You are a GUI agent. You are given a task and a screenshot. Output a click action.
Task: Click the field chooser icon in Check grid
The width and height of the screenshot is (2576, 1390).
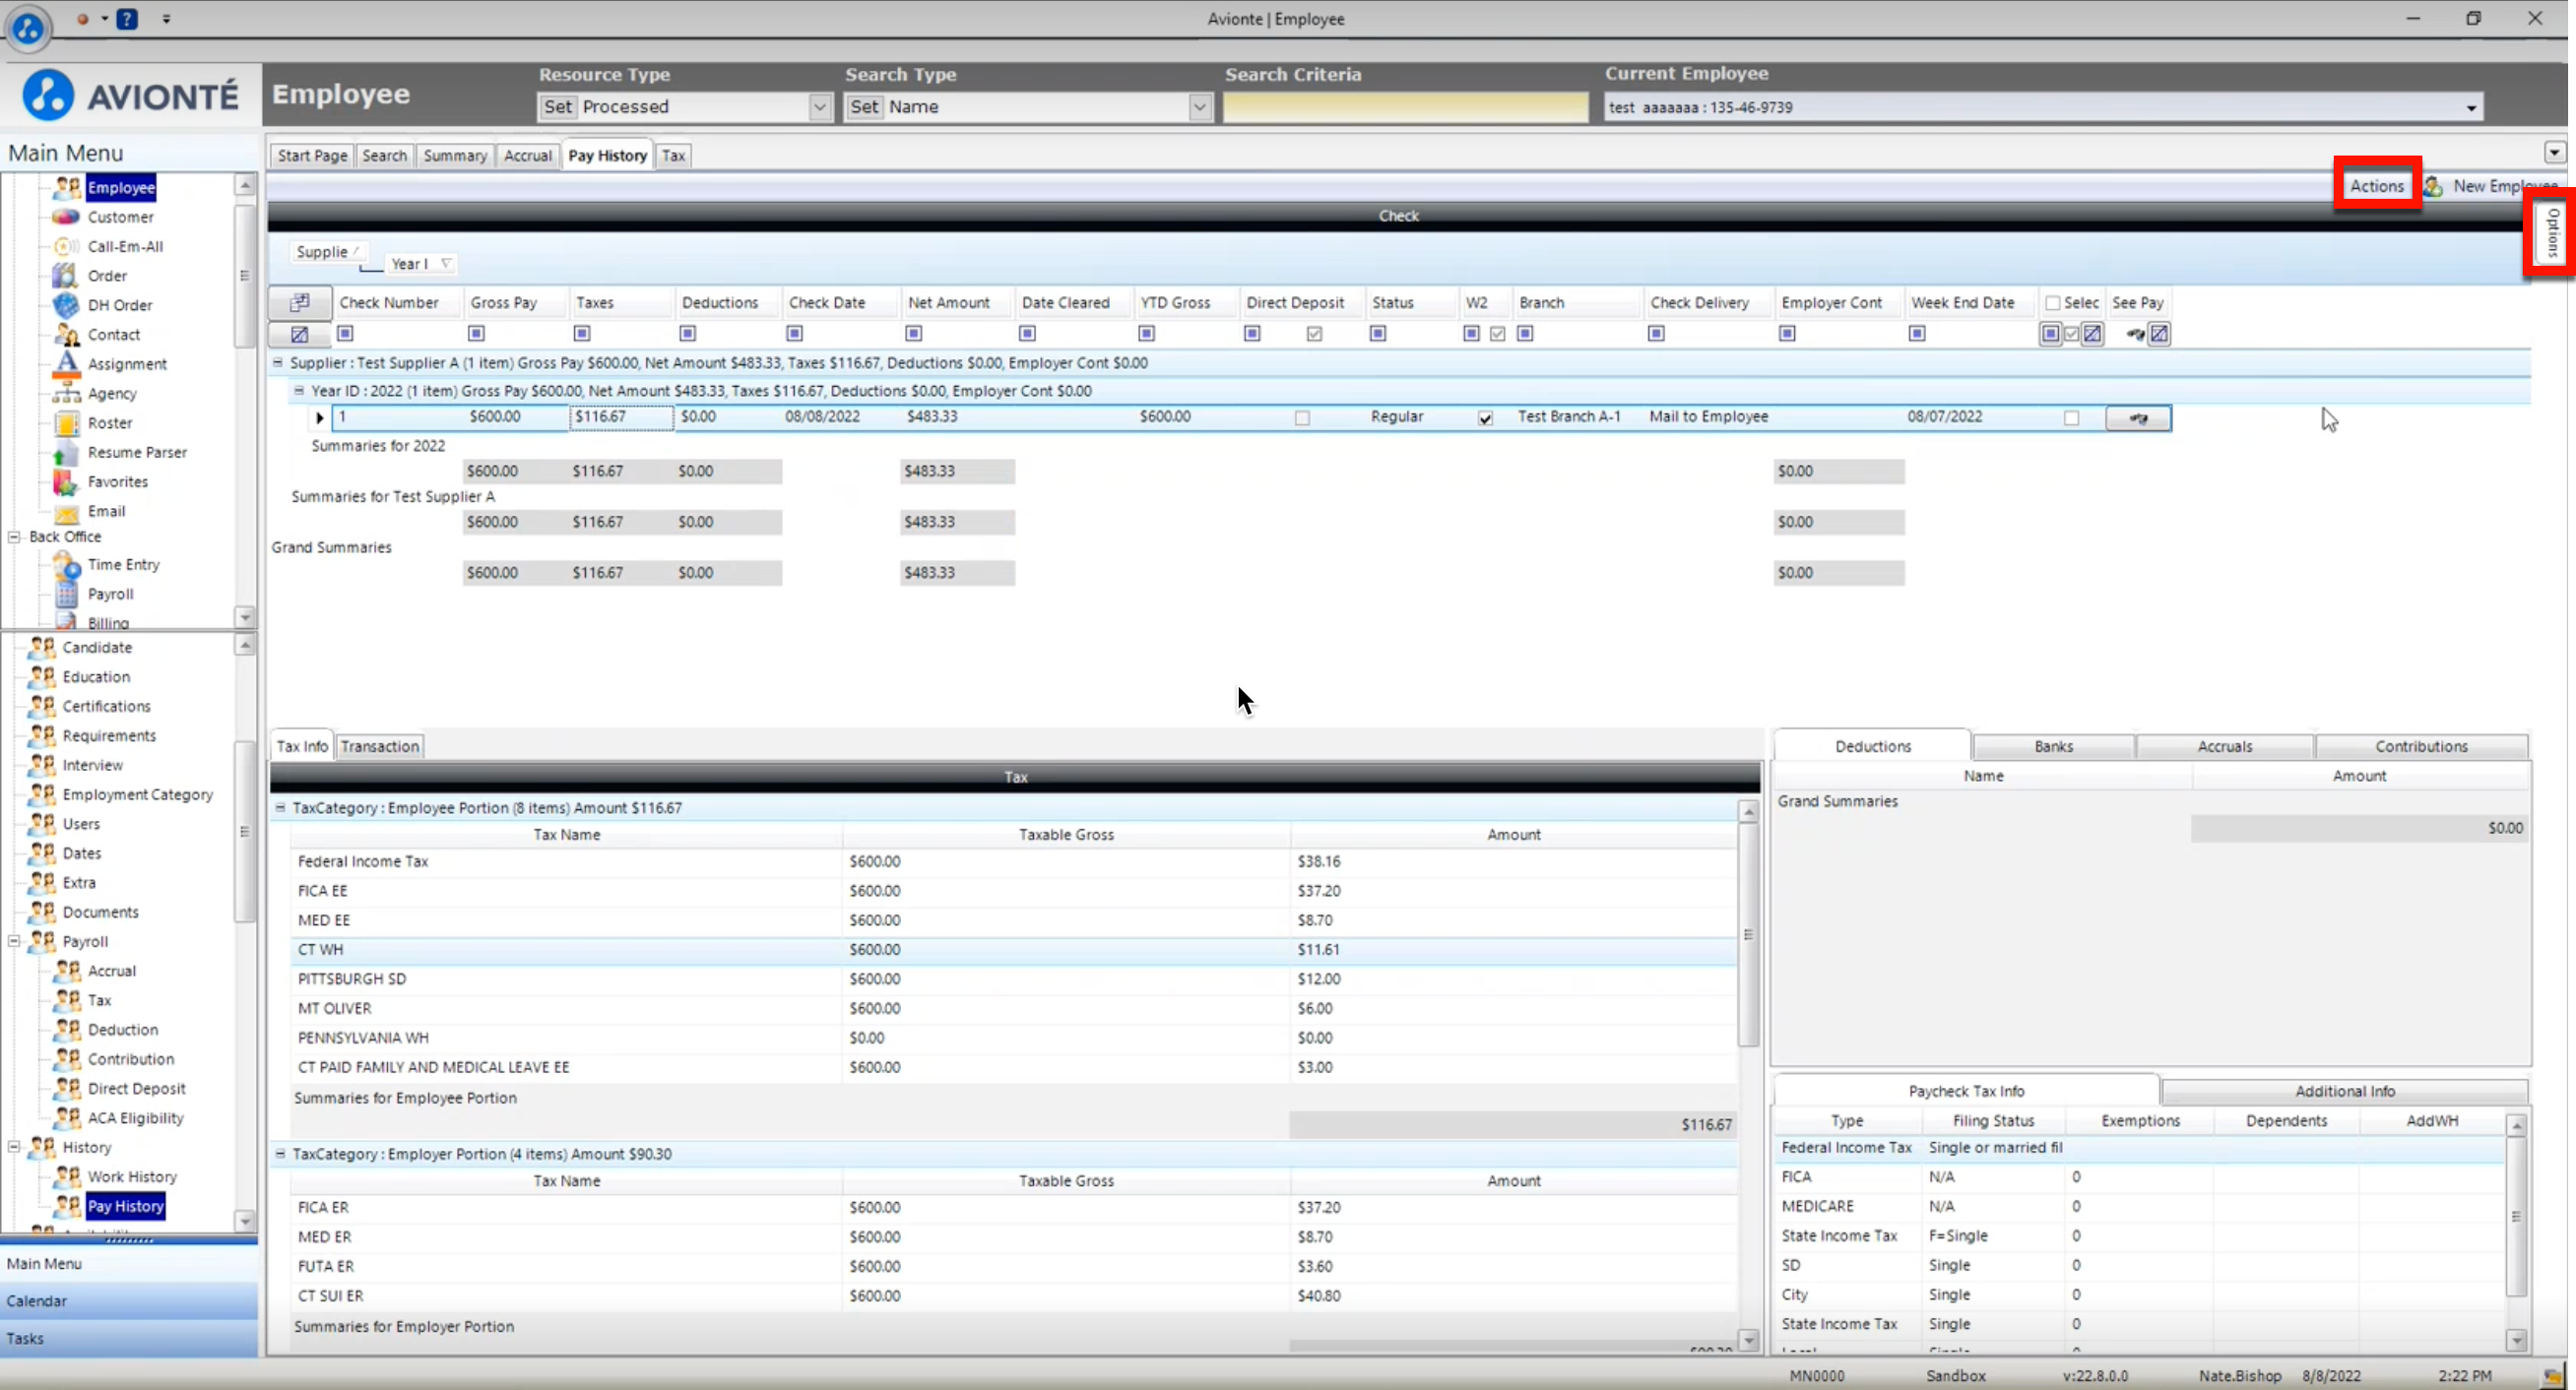point(299,302)
